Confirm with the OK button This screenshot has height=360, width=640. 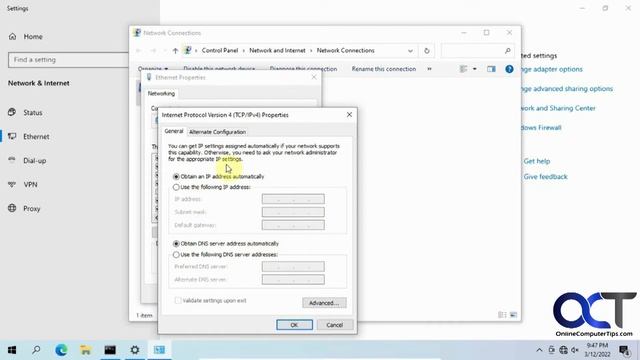(x=294, y=325)
